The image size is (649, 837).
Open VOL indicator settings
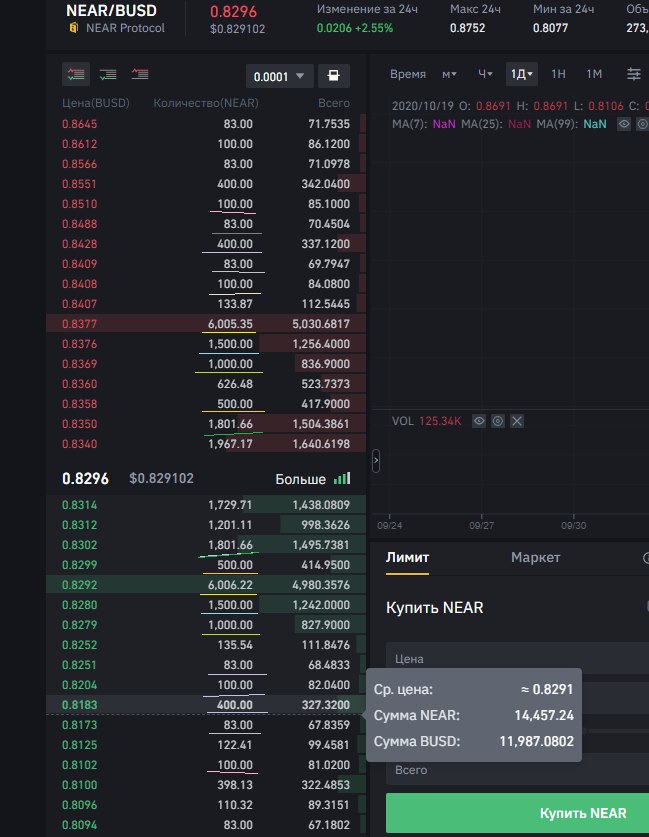[x=497, y=421]
